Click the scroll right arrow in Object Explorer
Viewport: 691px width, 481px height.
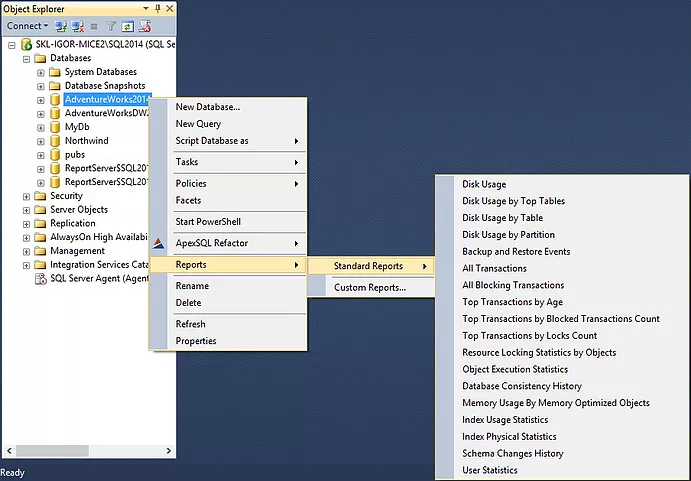click(168, 451)
